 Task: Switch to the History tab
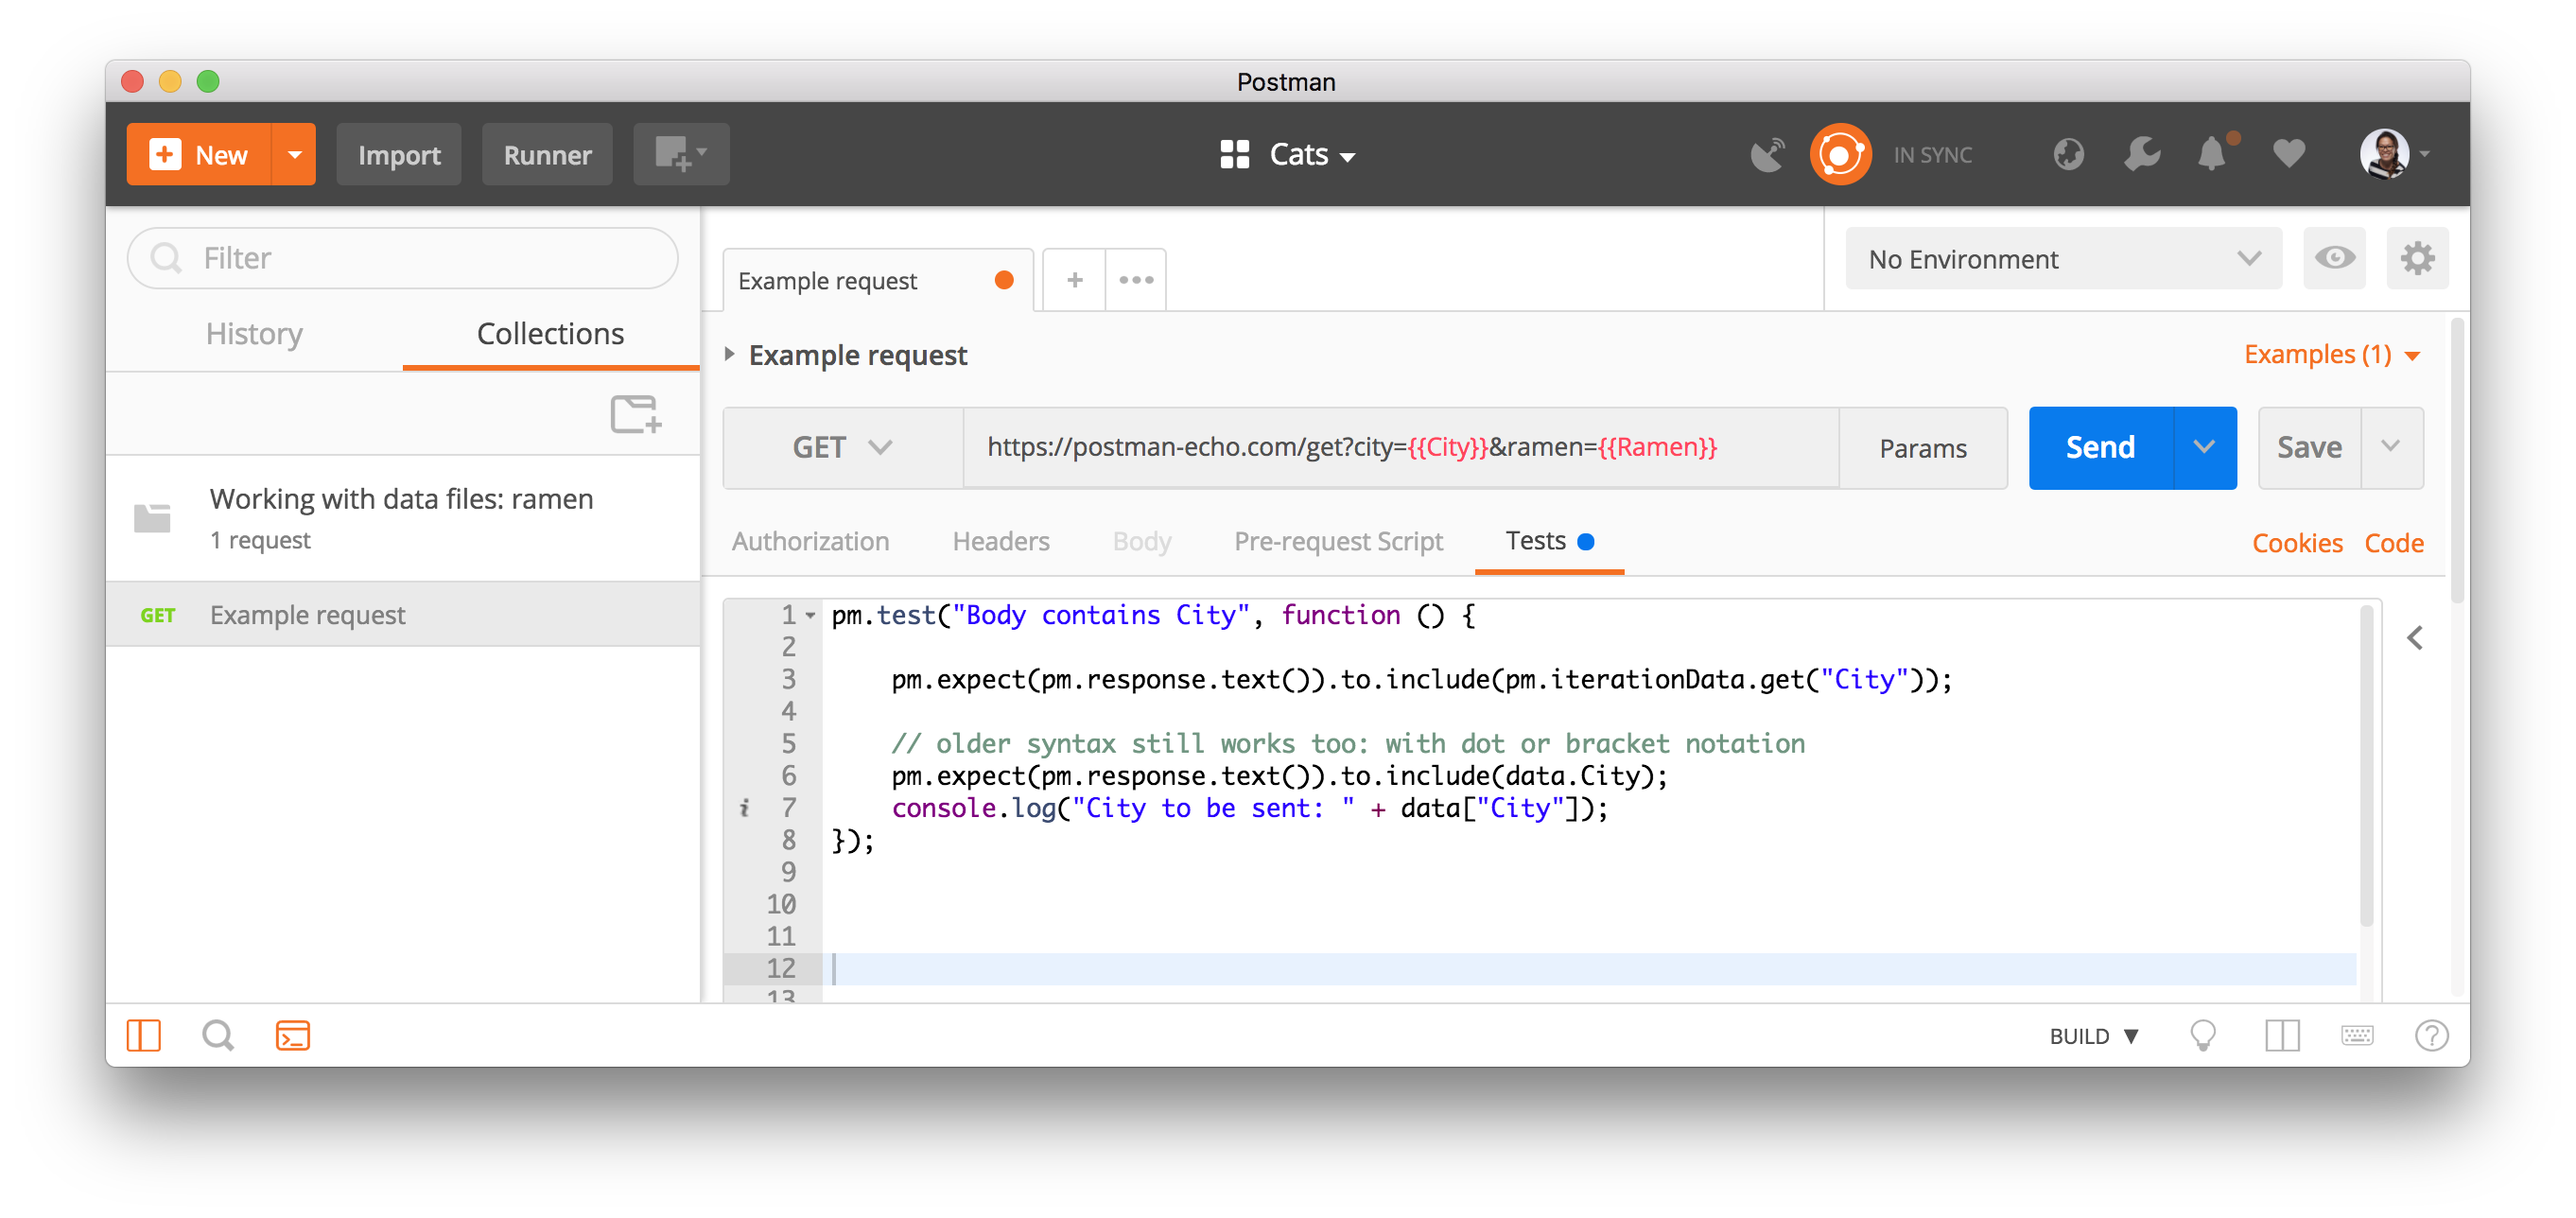[x=253, y=333]
